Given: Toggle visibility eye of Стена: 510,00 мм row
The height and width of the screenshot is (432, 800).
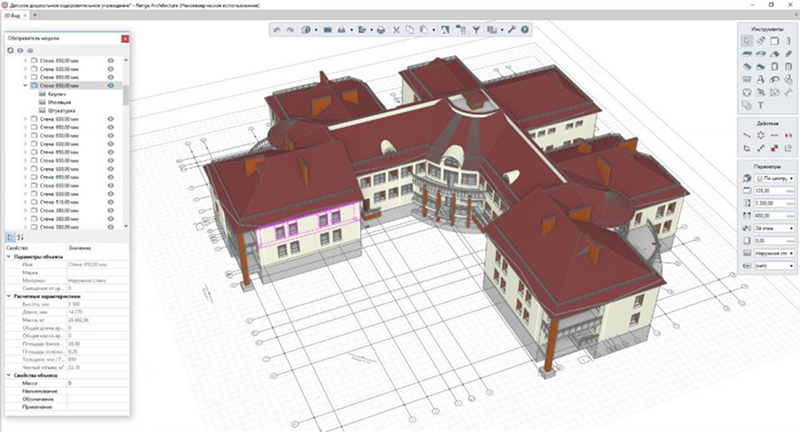Looking at the screenshot, I should click(110, 202).
